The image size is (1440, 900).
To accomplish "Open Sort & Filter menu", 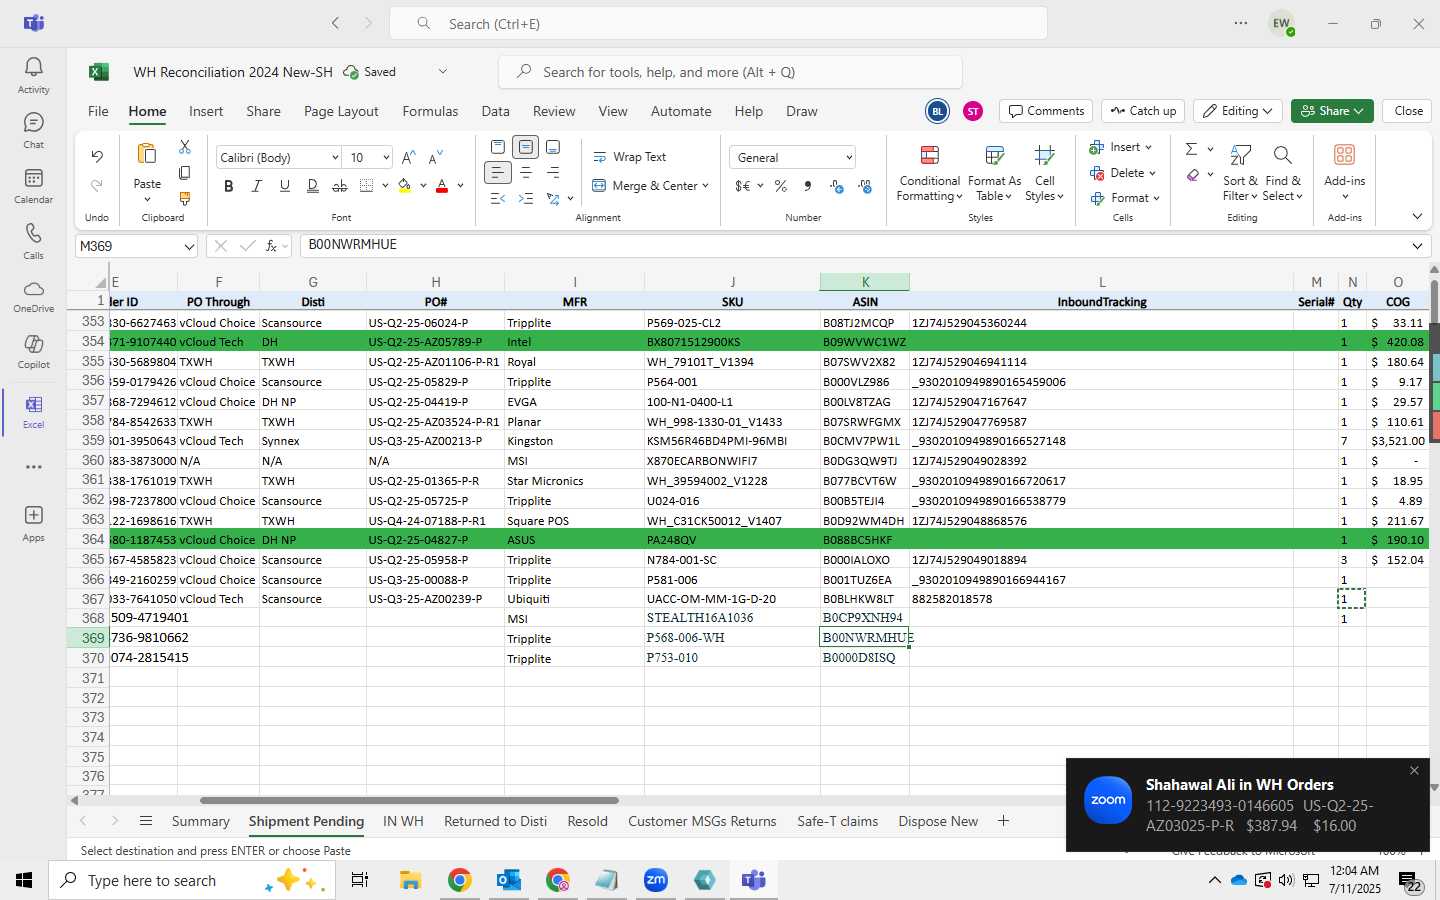I will pos(1240,173).
